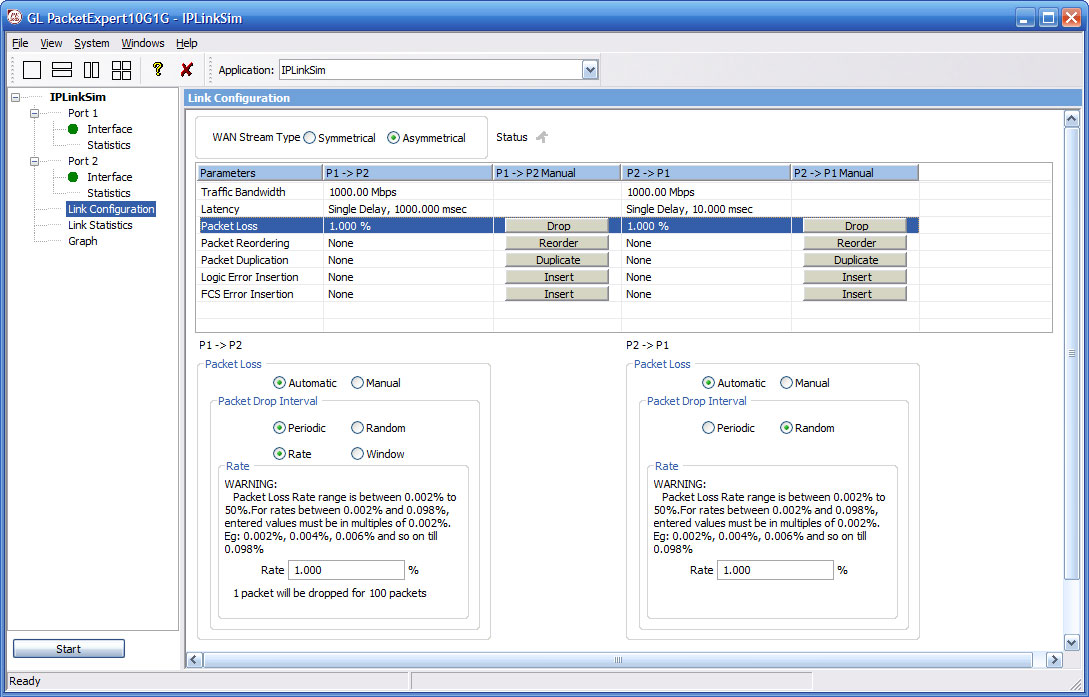The image size is (1089, 697).
Task: Choose Periodic drop interval for P2 -> P1
Action: (708, 428)
